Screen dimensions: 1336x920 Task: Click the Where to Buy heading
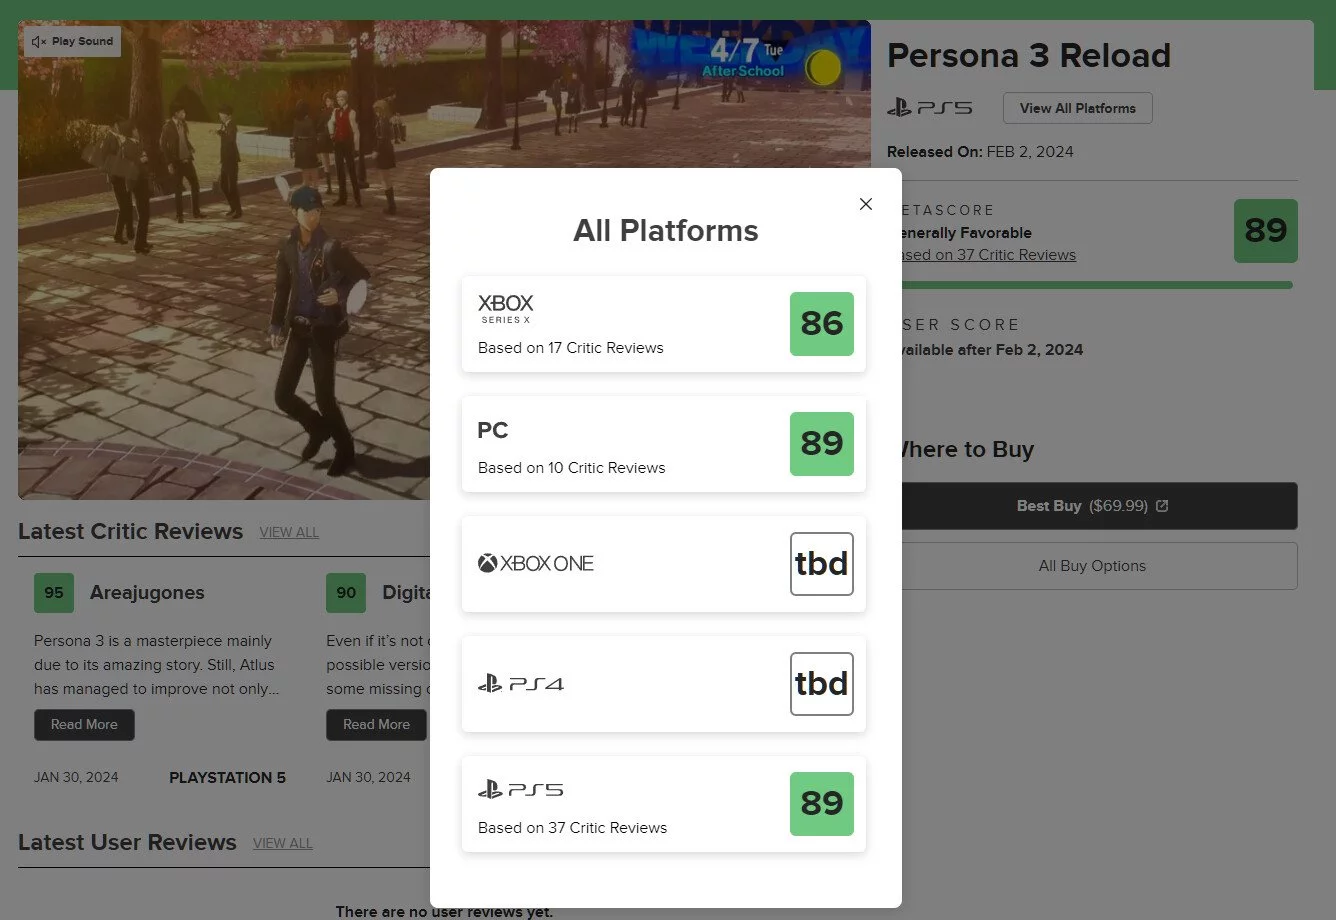click(x=968, y=450)
